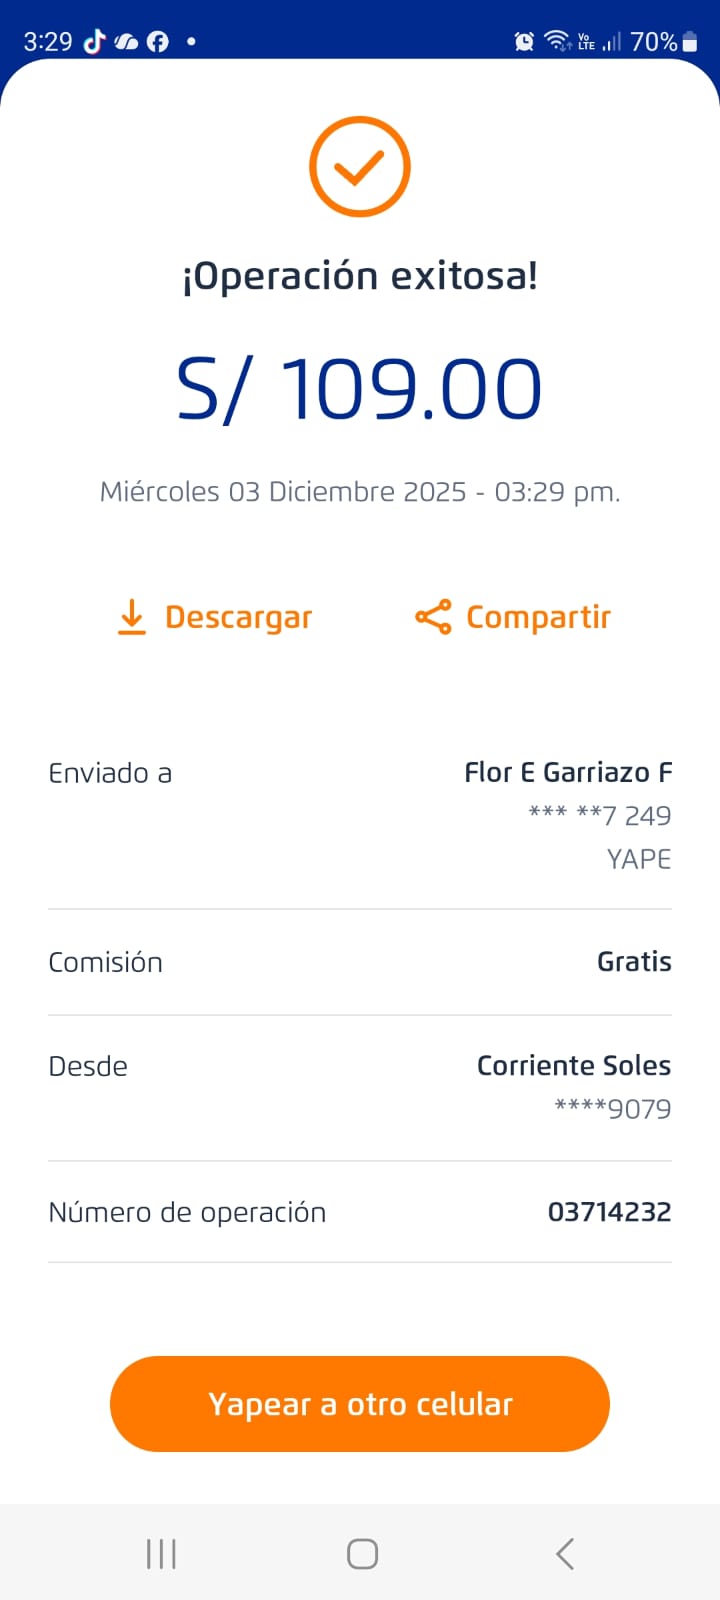Tap the Compartir share icon
This screenshot has height=1600, width=720.
433,617
